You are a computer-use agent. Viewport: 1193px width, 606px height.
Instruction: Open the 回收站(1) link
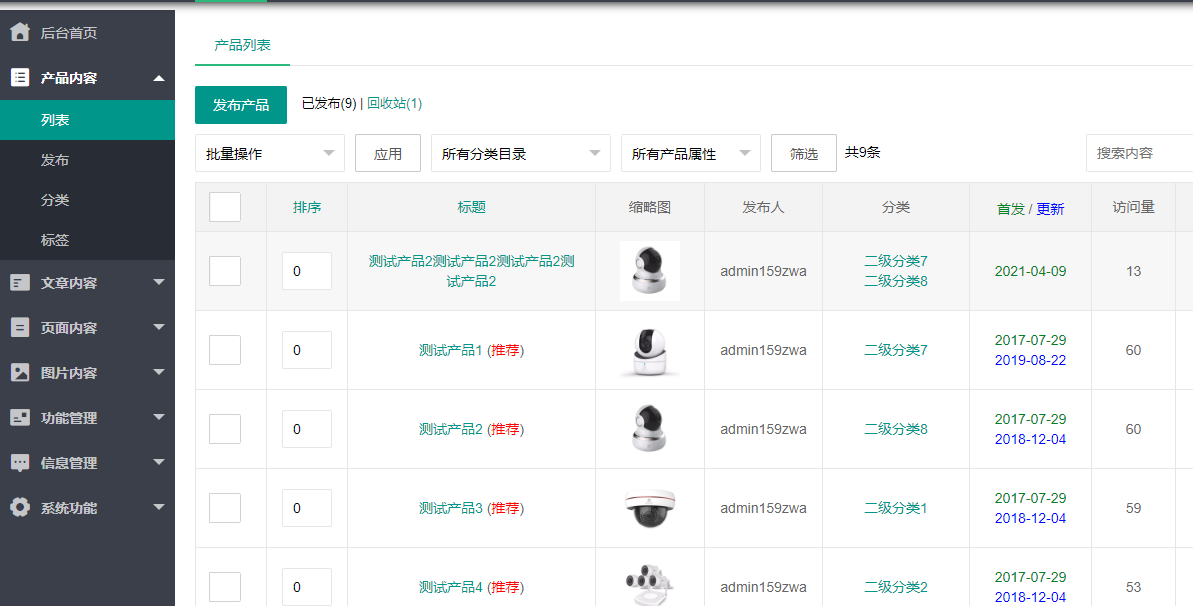pos(394,103)
